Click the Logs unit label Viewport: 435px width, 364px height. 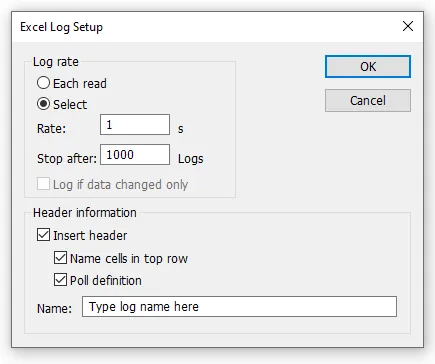click(191, 159)
